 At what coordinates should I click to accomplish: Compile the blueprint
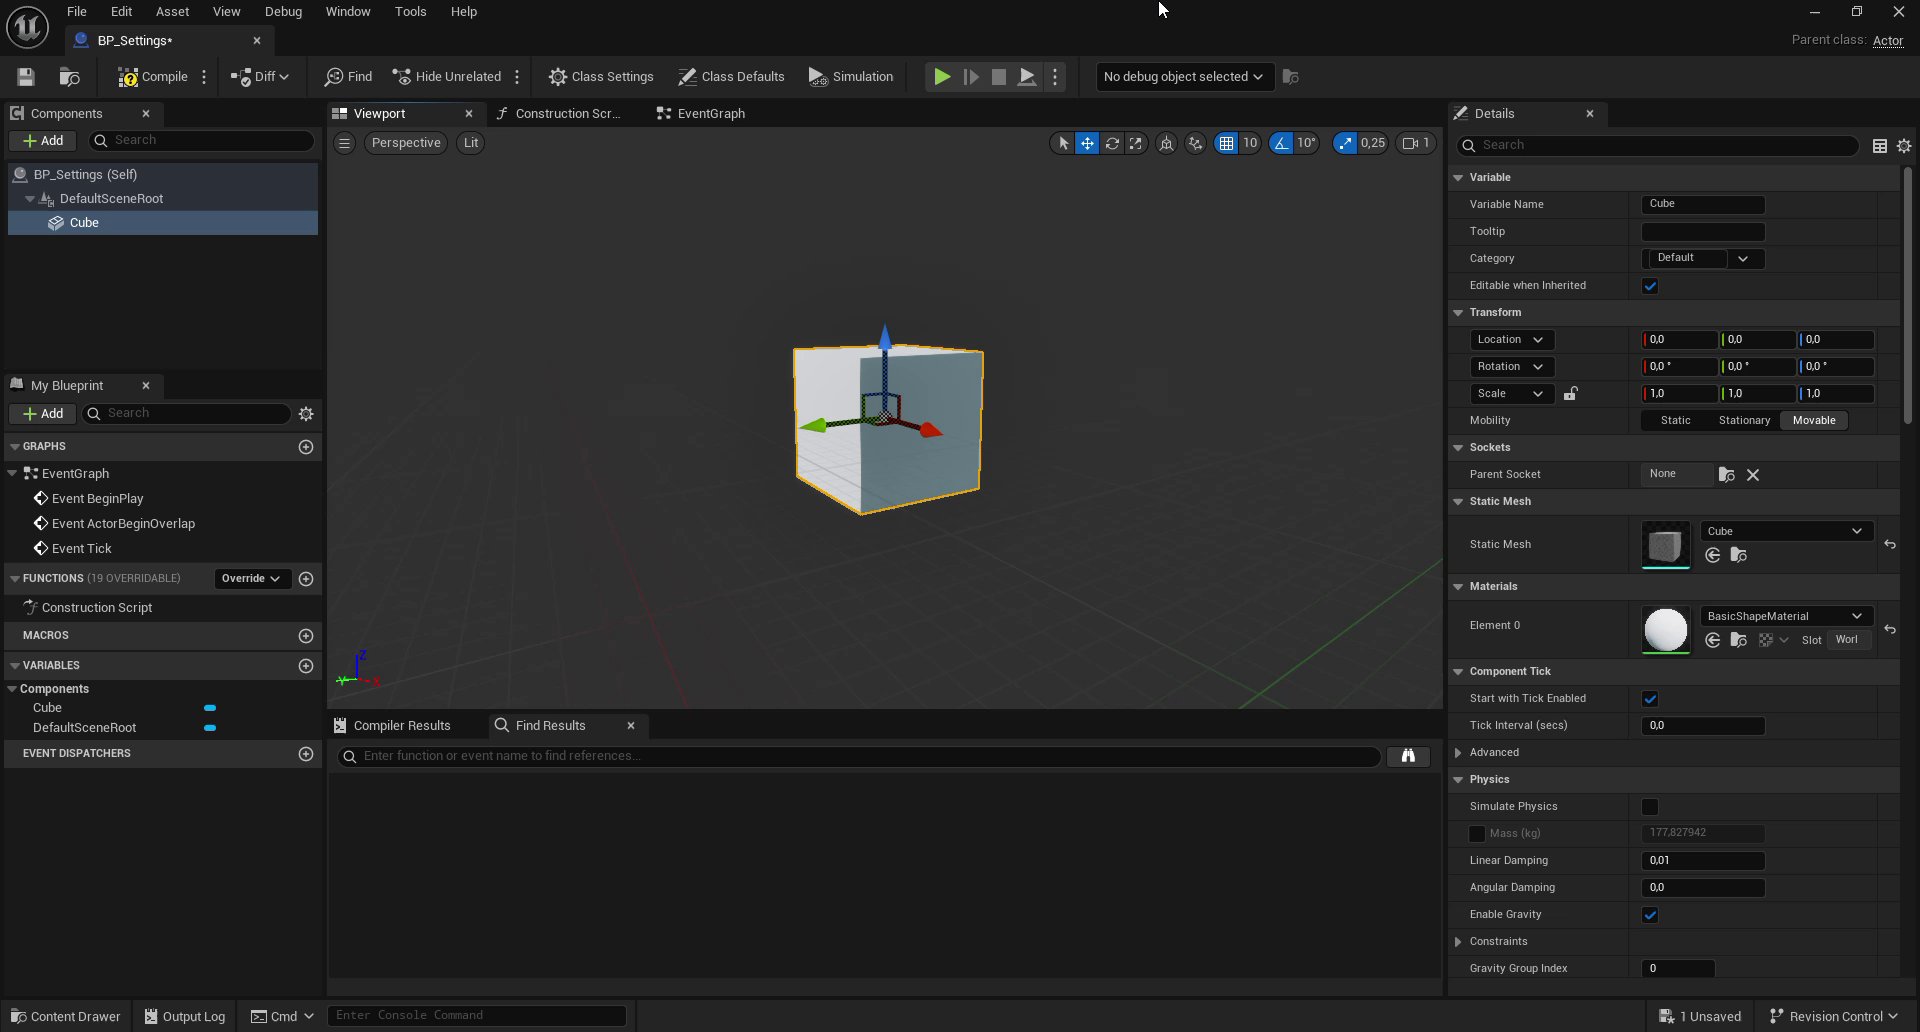pos(153,77)
